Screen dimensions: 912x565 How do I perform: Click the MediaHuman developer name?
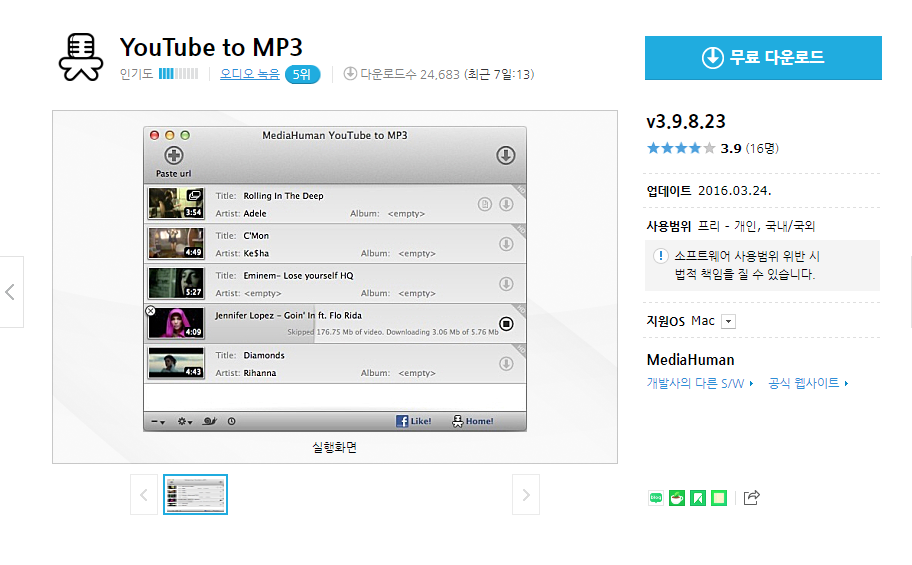pyautogui.click(x=690, y=360)
